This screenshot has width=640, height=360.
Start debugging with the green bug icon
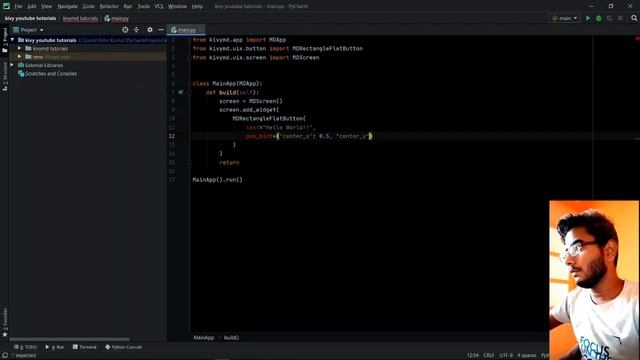598,18
